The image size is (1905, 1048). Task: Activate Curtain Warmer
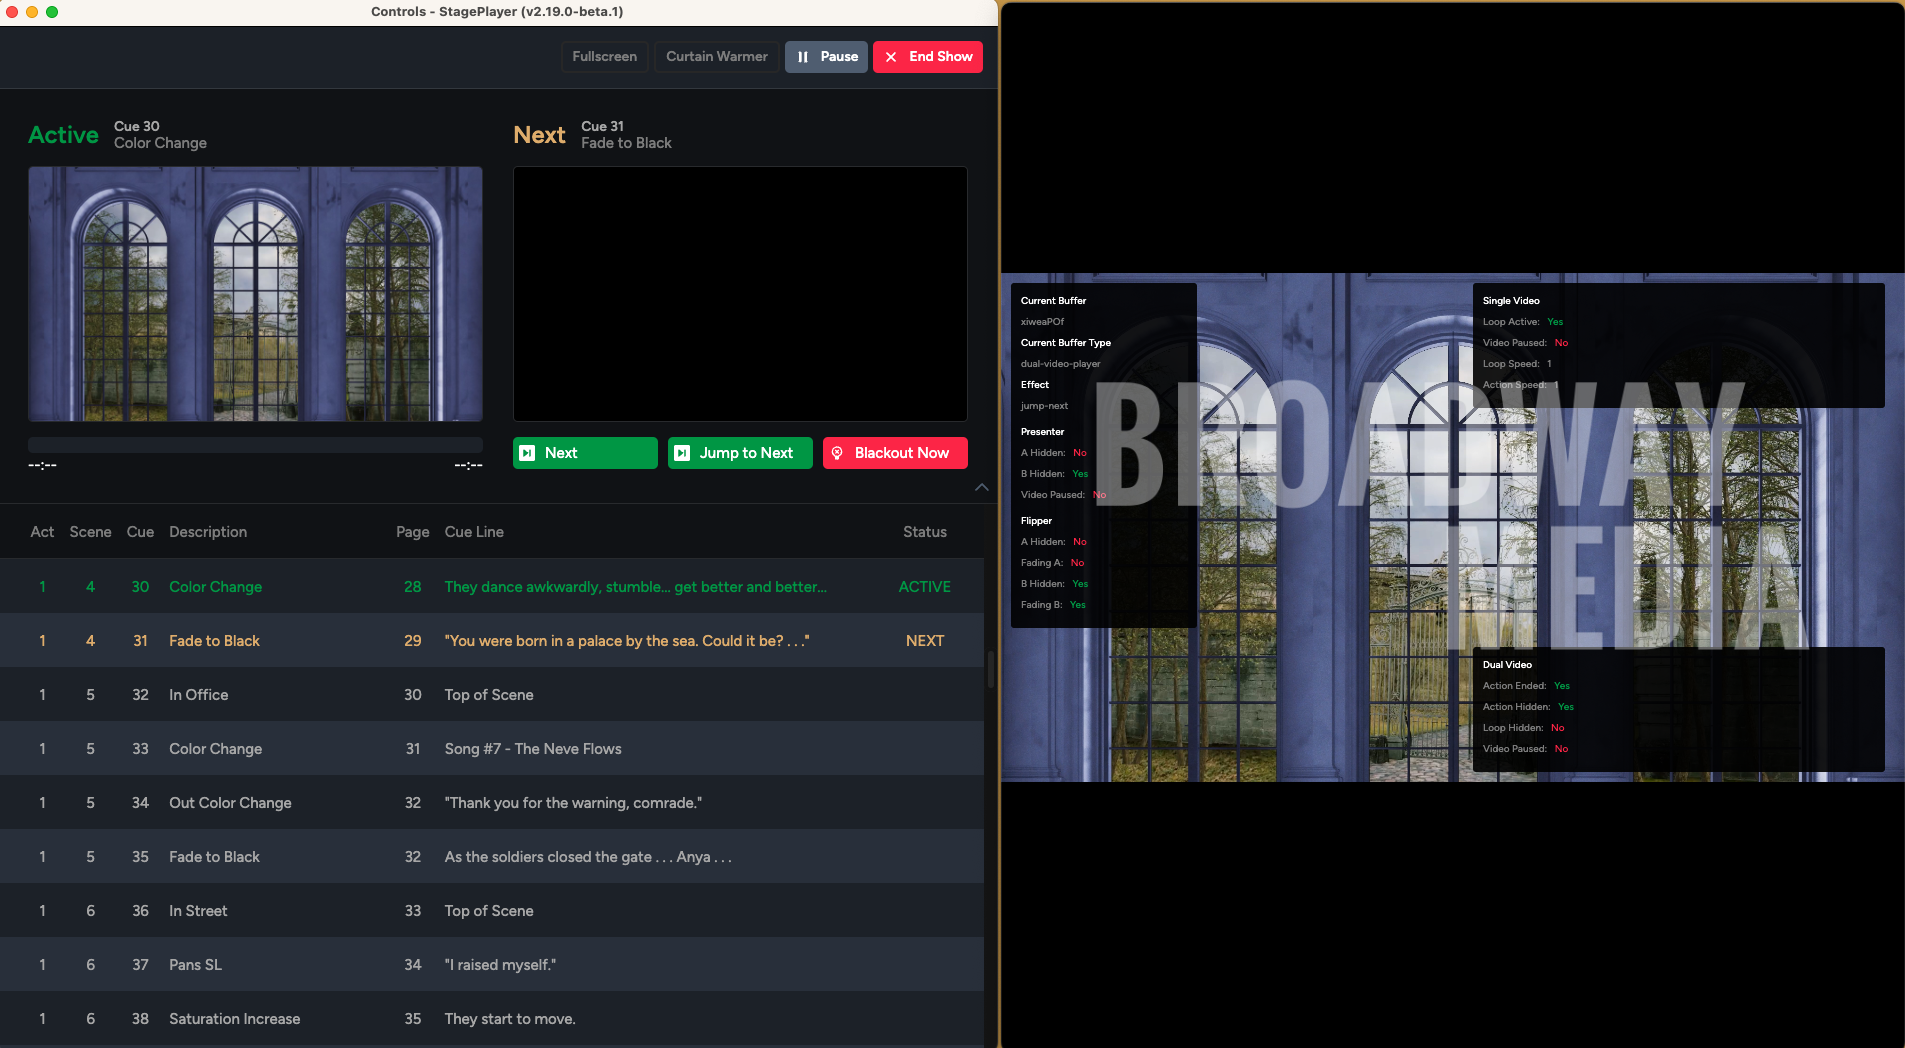pos(717,57)
